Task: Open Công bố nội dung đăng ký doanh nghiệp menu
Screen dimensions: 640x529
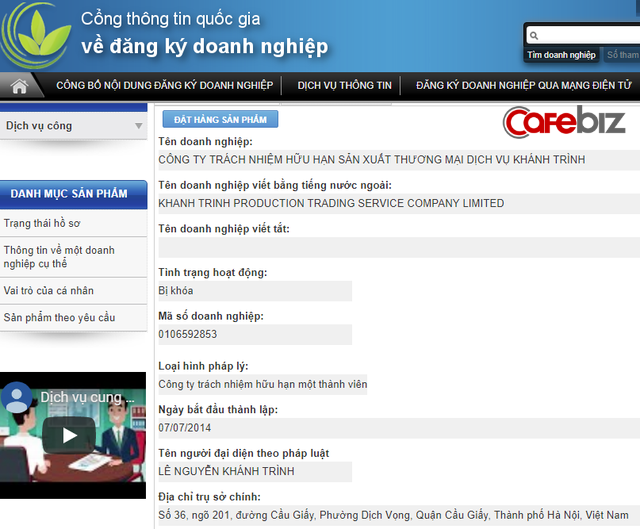Action: pyautogui.click(x=164, y=85)
